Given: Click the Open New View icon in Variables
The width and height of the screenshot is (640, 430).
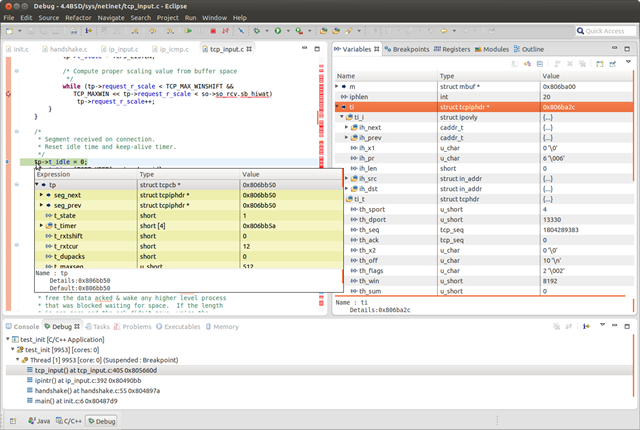Looking at the screenshot, I should [x=600, y=64].
